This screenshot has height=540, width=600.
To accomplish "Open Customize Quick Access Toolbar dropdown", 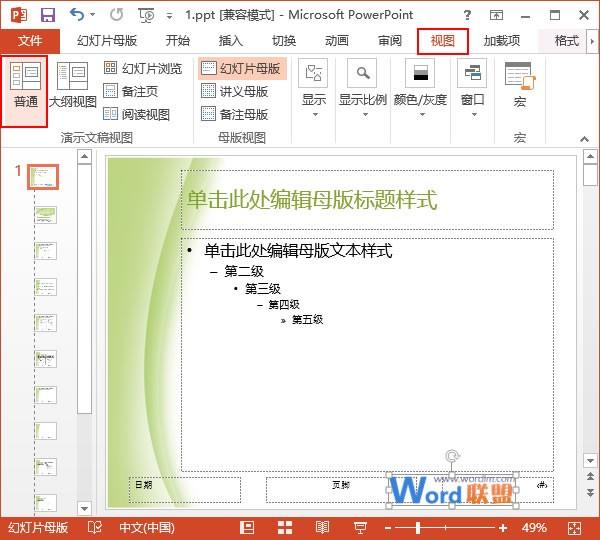I will pos(169,16).
